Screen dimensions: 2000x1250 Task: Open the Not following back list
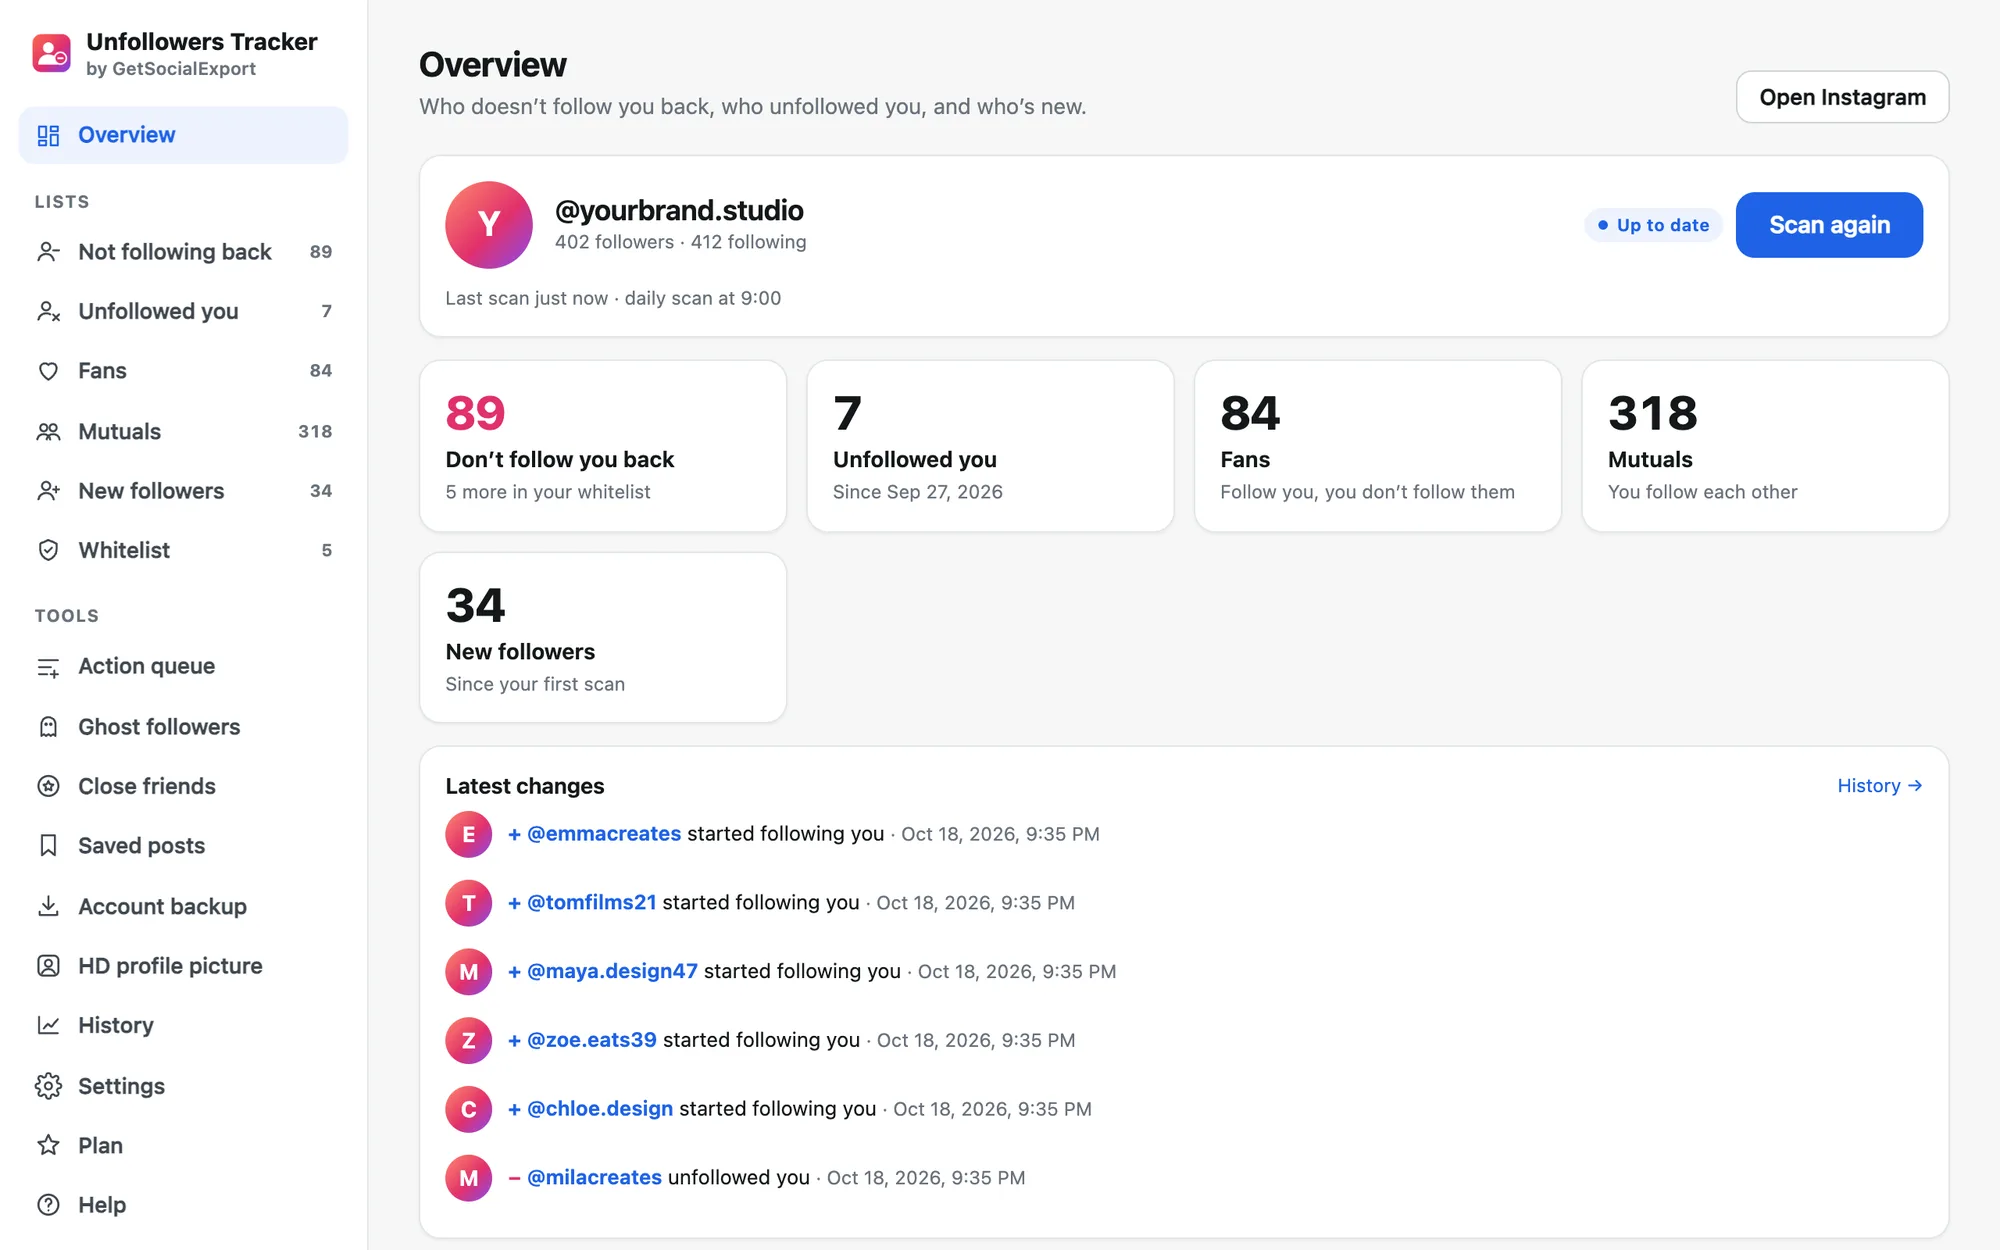tap(184, 252)
